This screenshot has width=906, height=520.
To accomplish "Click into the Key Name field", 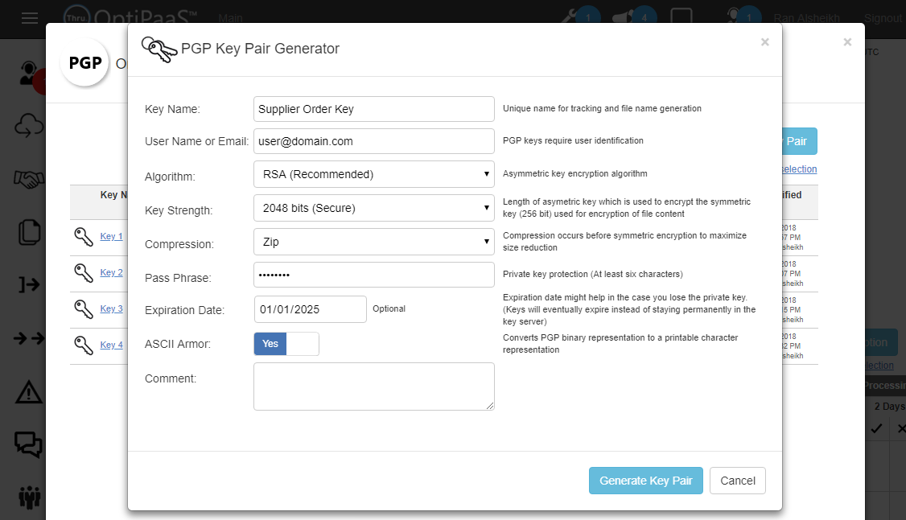I will [x=373, y=109].
